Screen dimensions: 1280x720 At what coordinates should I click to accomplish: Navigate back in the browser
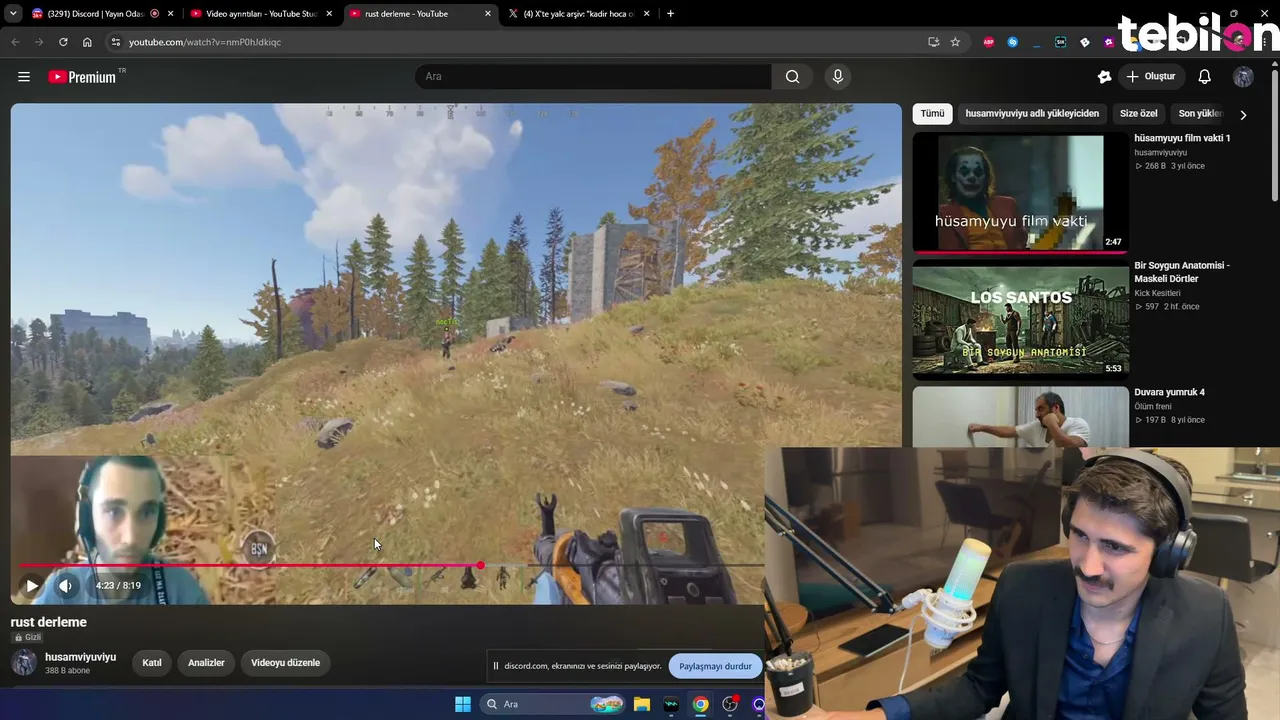tap(15, 42)
